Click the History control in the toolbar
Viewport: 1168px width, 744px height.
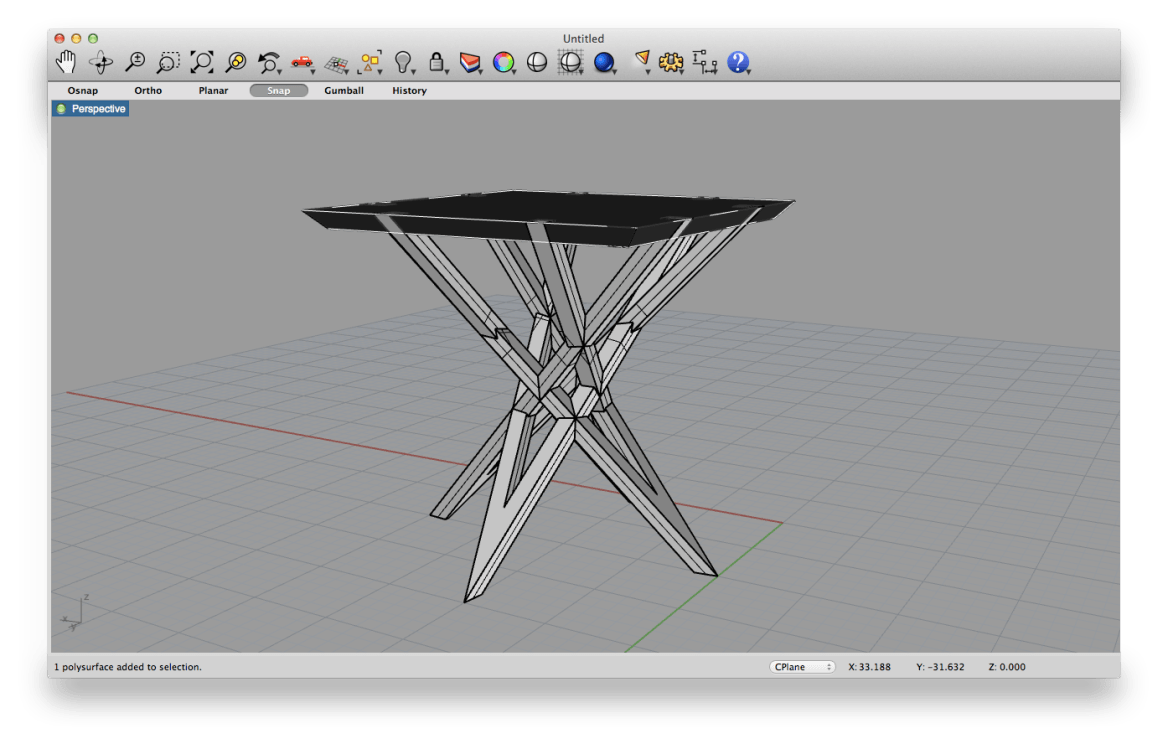tap(408, 90)
